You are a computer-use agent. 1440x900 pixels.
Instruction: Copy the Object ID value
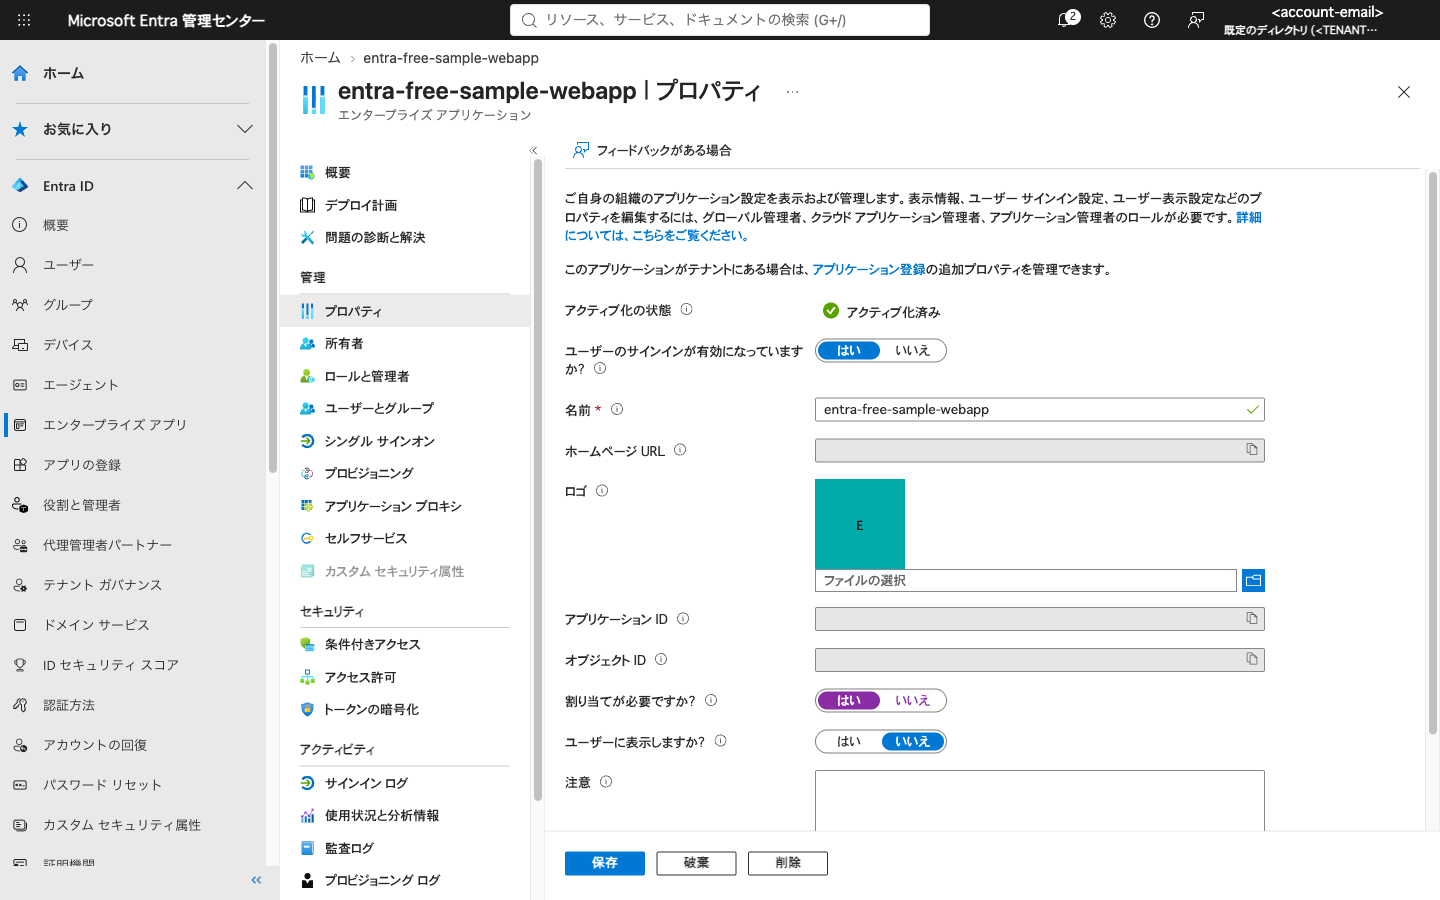coord(1252,659)
